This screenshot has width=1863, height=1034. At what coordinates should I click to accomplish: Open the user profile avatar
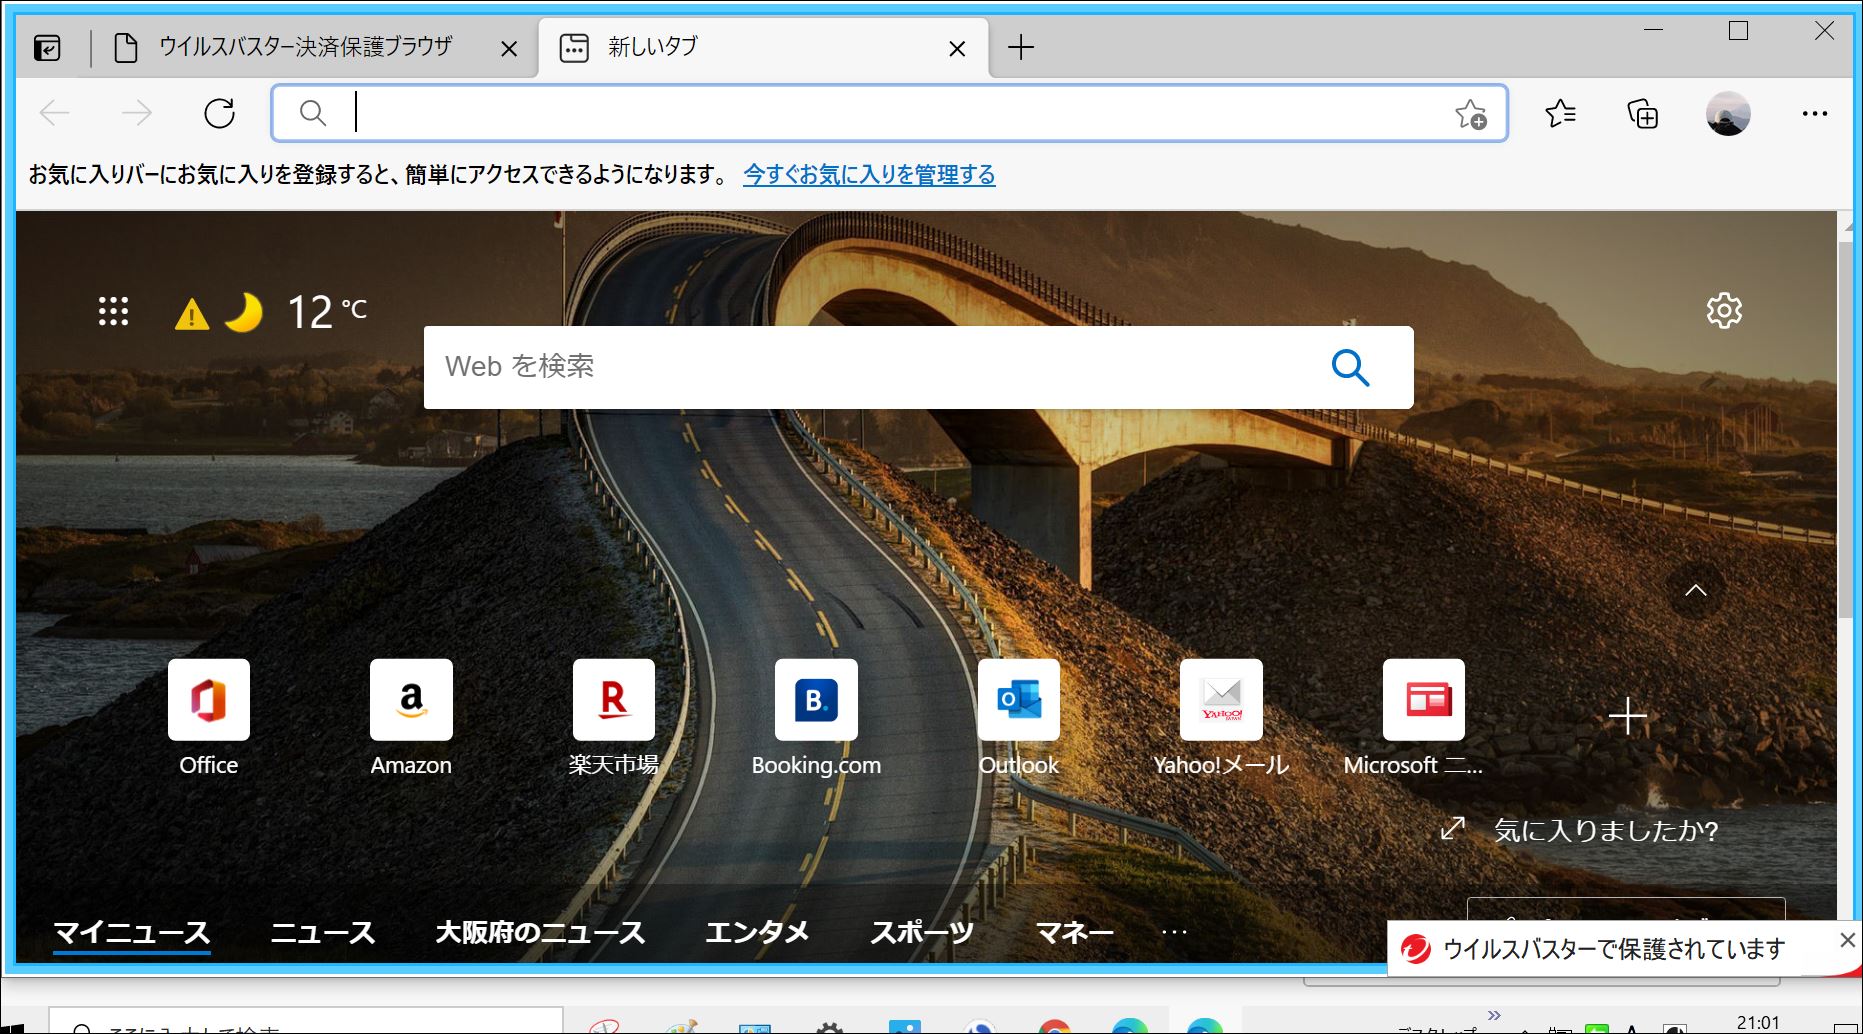pyautogui.click(x=1728, y=113)
